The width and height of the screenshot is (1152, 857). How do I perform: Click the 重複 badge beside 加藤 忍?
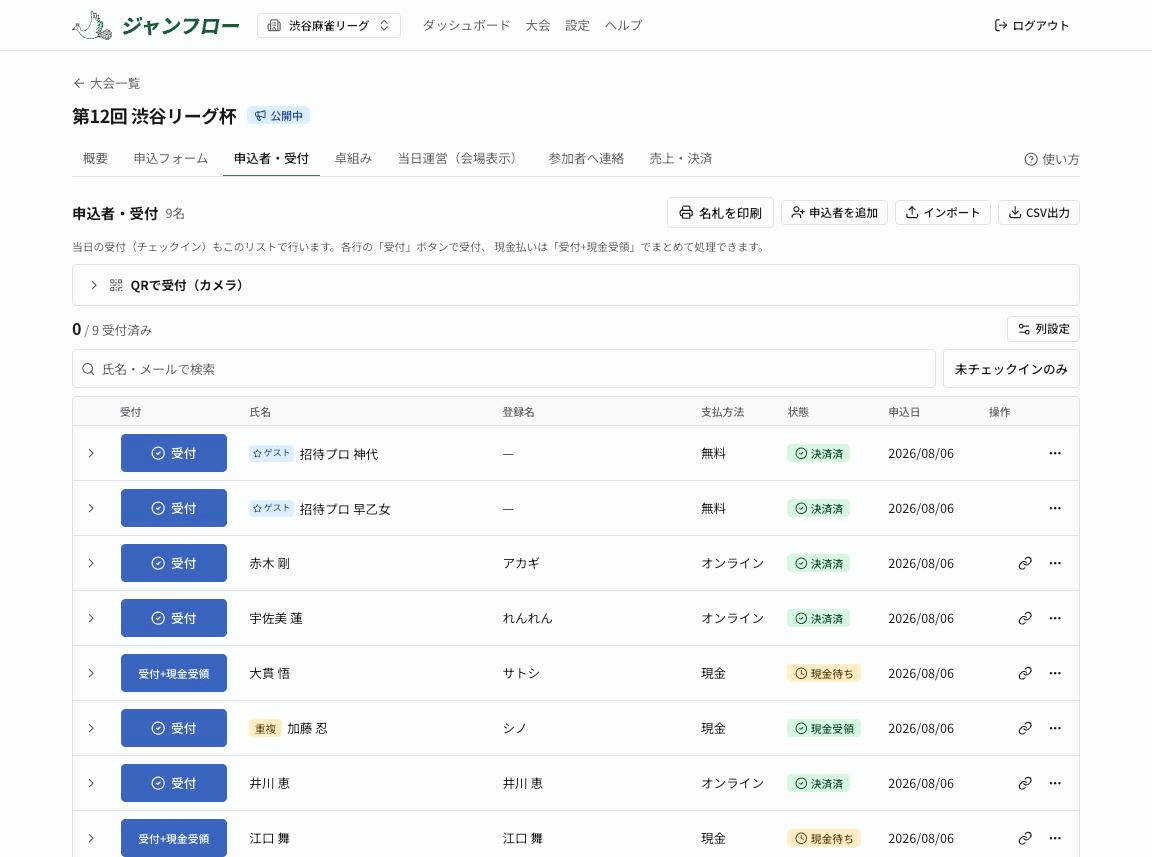point(265,728)
